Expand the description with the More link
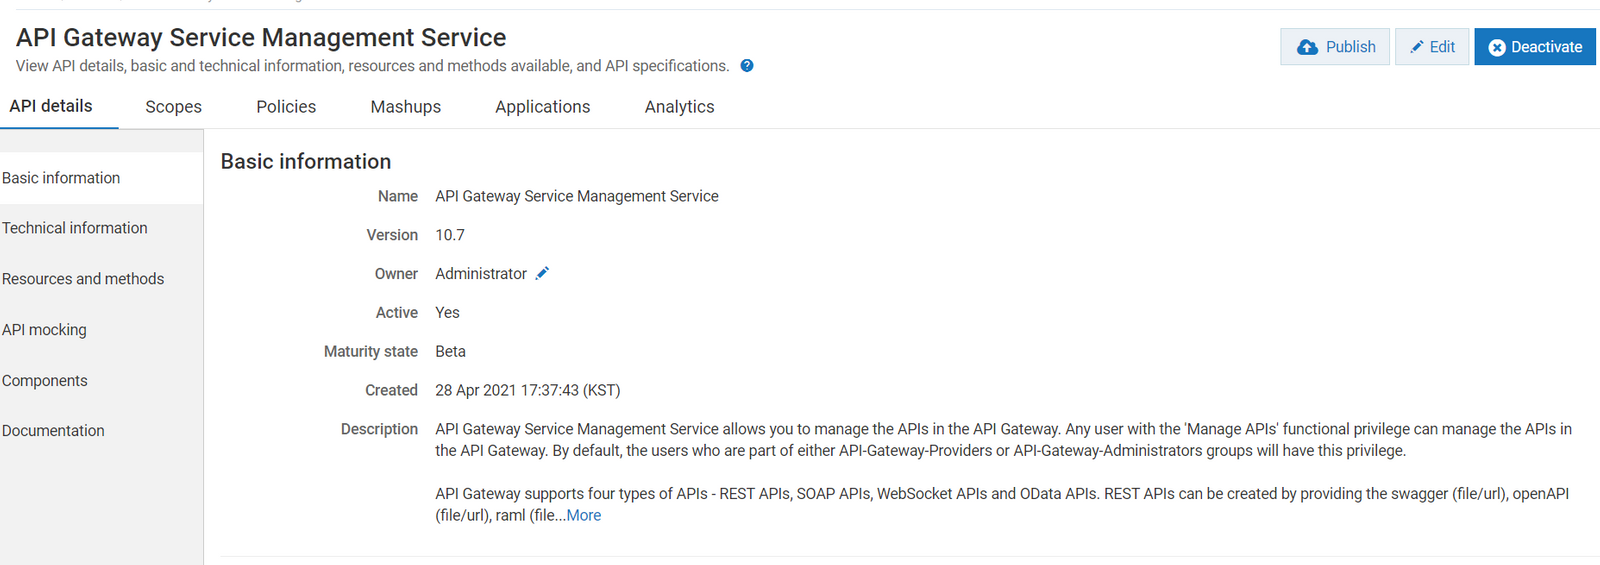1600x565 pixels. coord(584,515)
